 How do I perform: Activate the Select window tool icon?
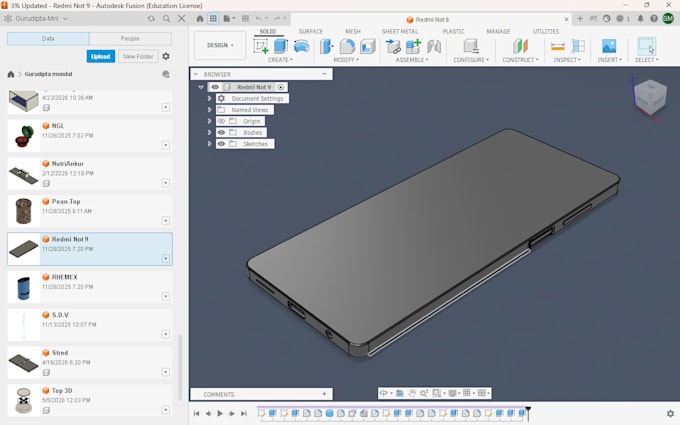pos(646,46)
